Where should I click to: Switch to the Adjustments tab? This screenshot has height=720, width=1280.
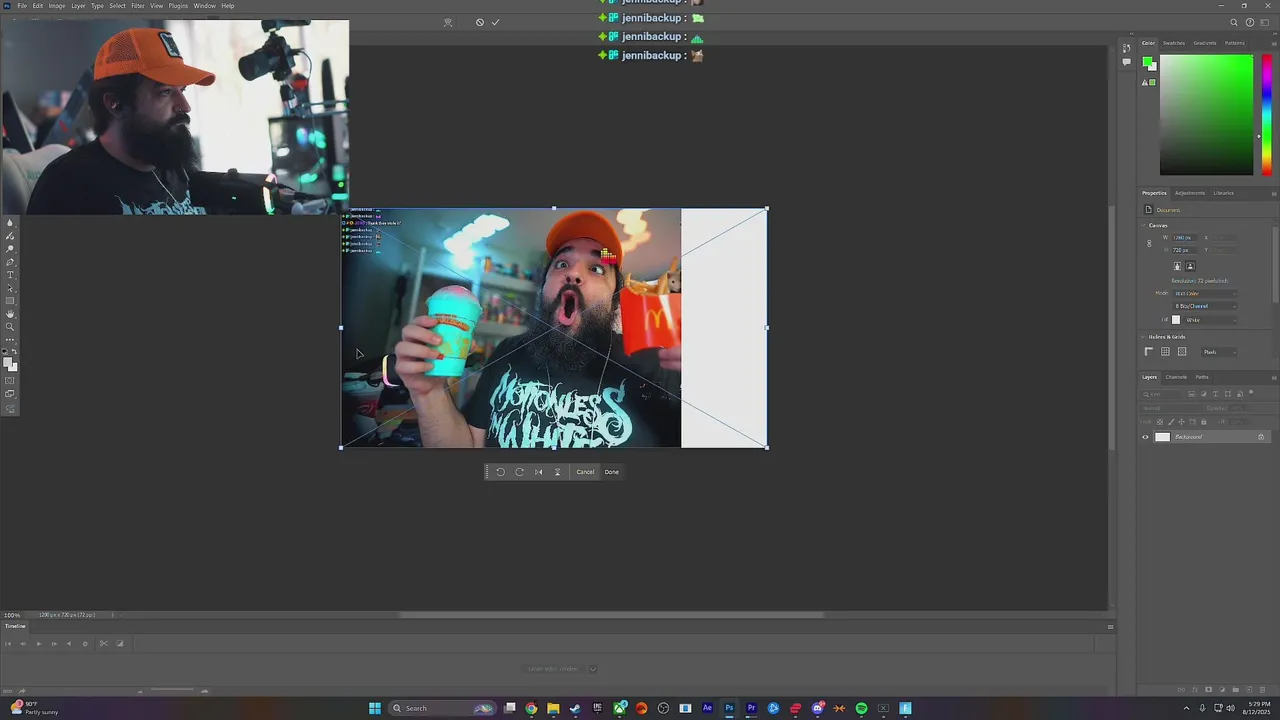pyautogui.click(x=1190, y=193)
